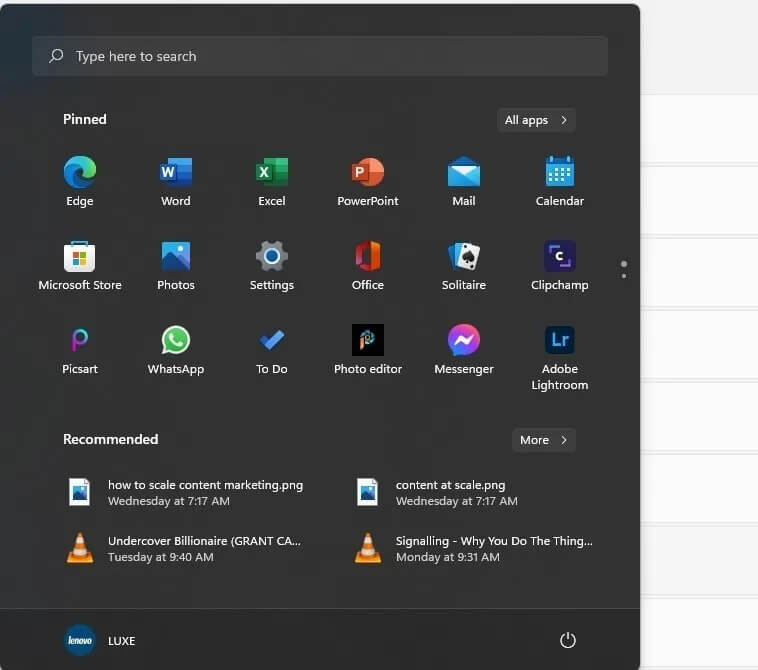
Task: Click the power button icon
Action: tap(568, 641)
